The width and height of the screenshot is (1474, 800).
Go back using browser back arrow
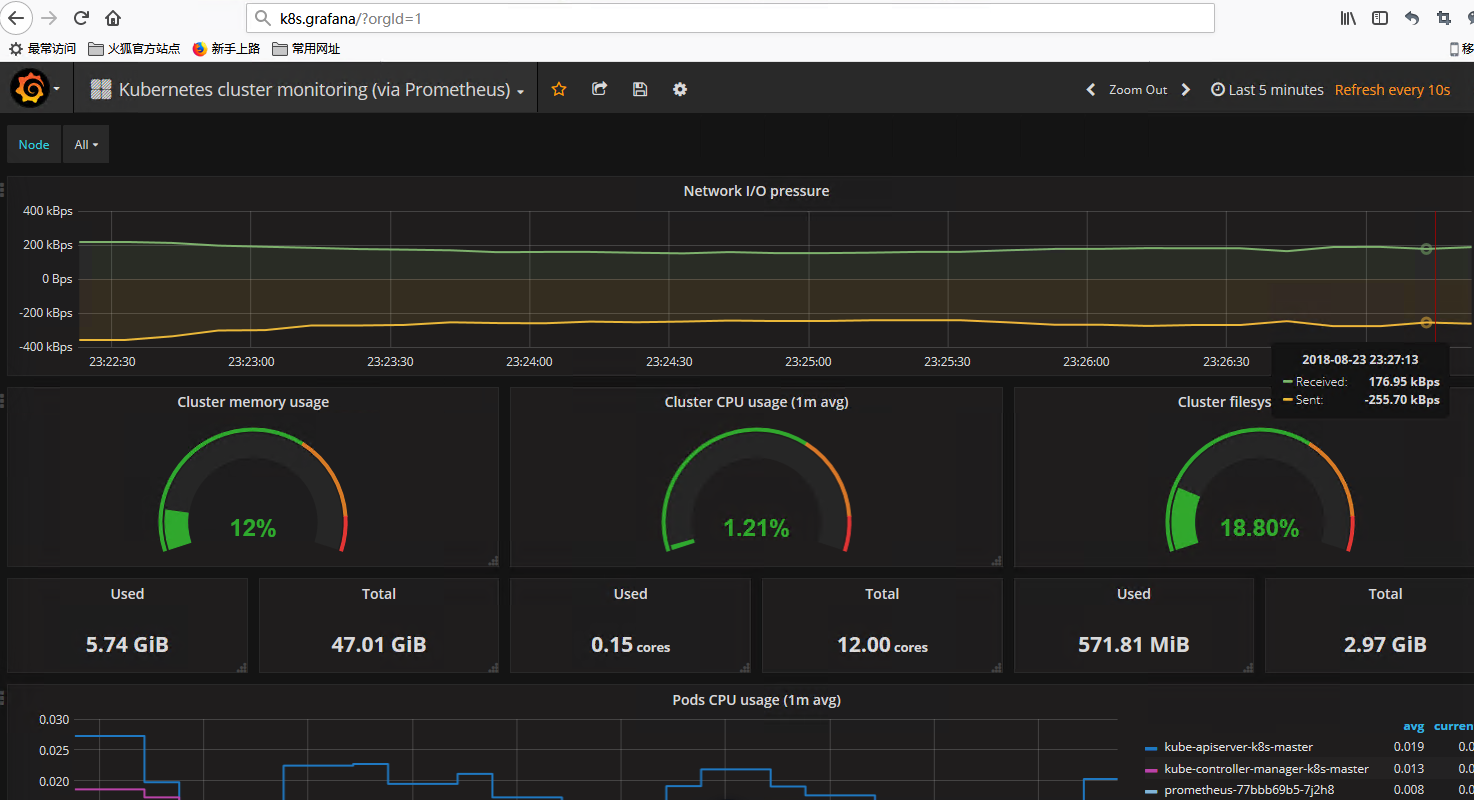pos(17,18)
